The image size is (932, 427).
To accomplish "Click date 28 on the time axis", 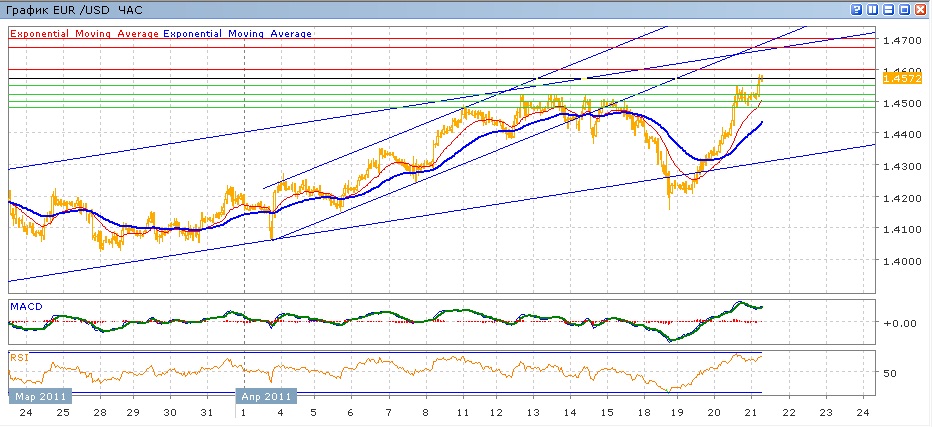I will pyautogui.click(x=100, y=412).
